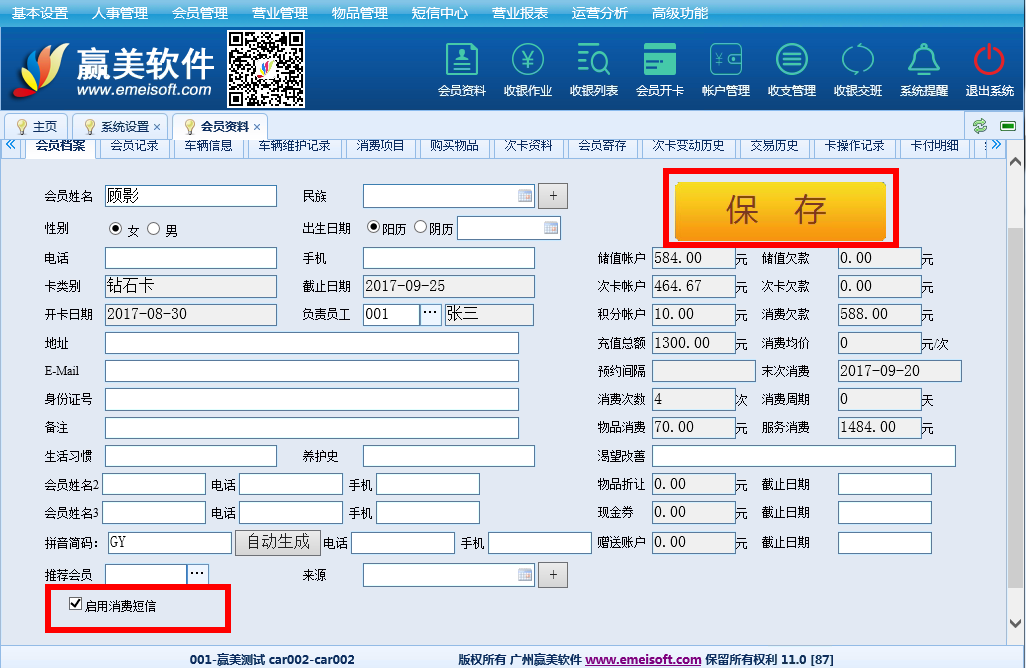Screen dimensions: 1026x668
Task: Click the 退出系统 power icon
Action: click(x=989, y=68)
